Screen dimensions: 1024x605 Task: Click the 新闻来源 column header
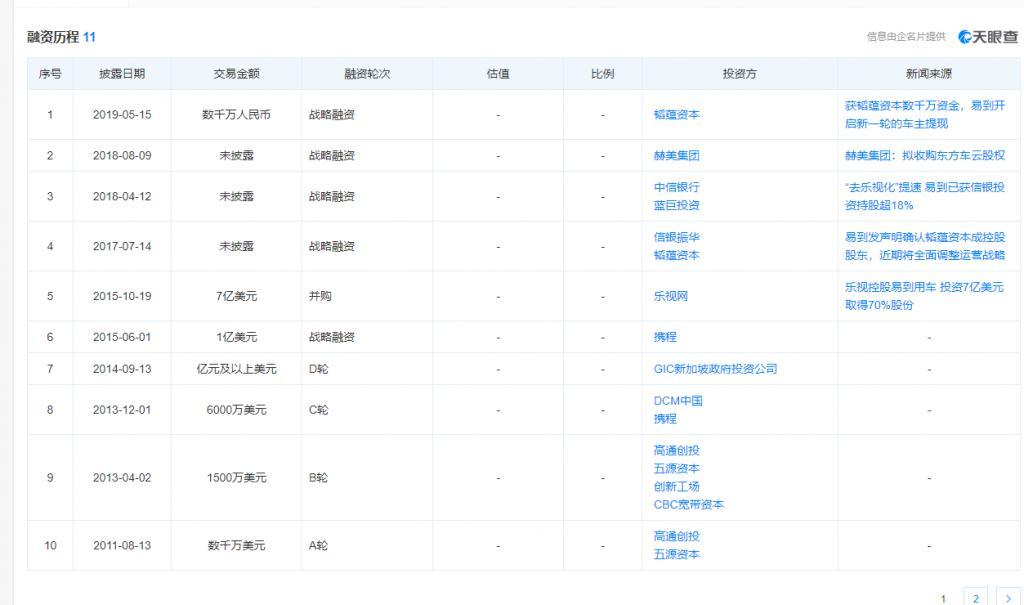(x=929, y=74)
